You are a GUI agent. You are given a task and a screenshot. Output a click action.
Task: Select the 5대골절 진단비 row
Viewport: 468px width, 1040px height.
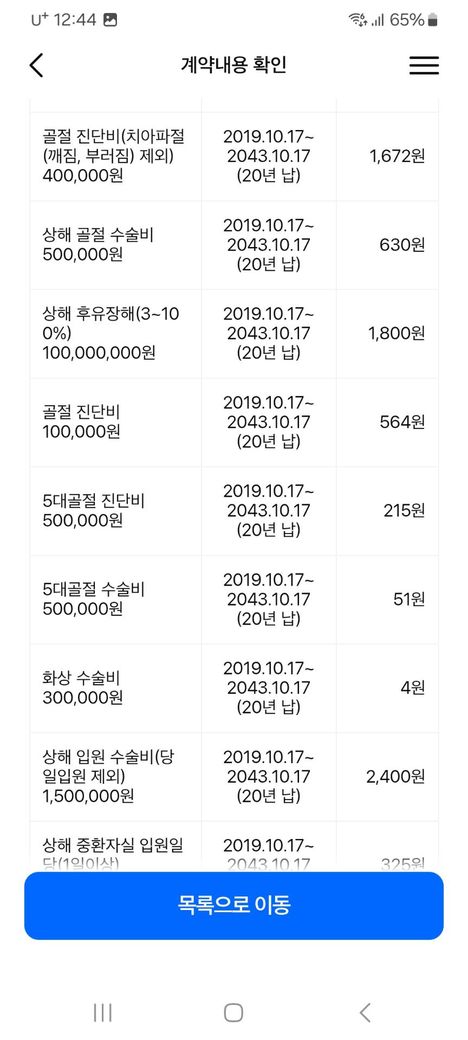tap(233, 511)
